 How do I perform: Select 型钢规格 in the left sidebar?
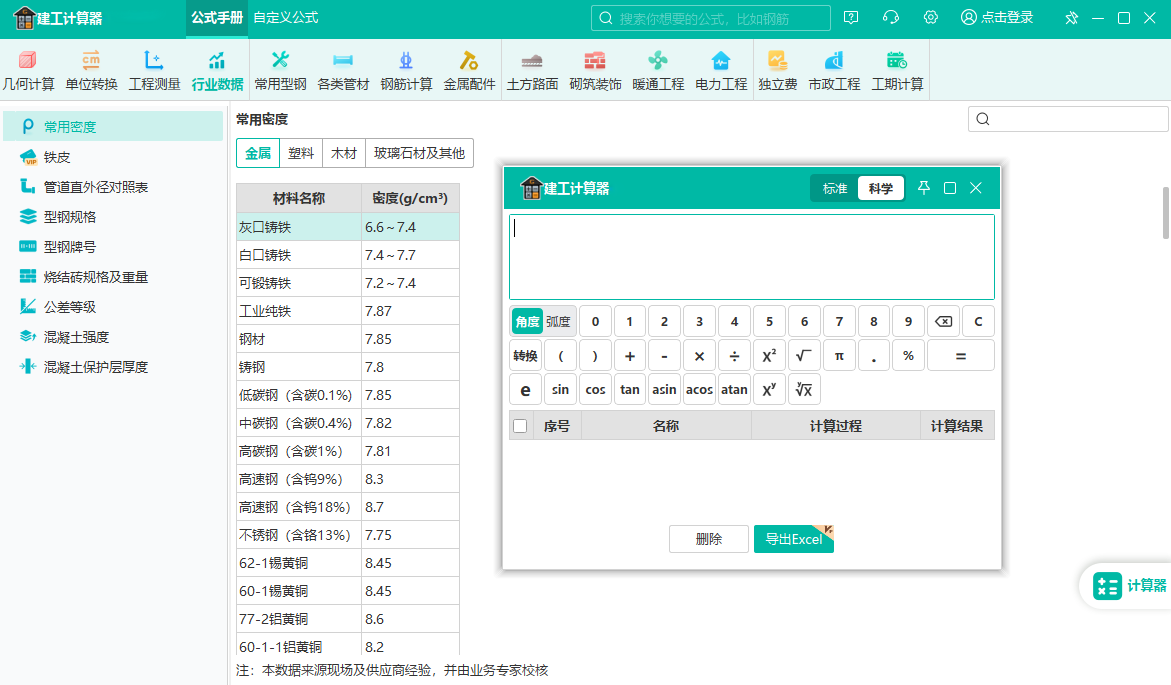click(70, 217)
